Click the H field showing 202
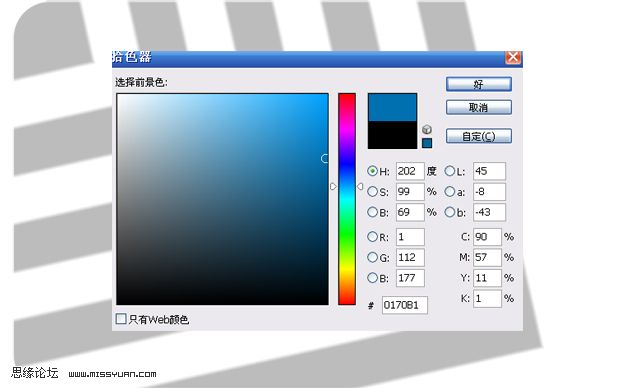624x388 pixels. tap(410, 171)
